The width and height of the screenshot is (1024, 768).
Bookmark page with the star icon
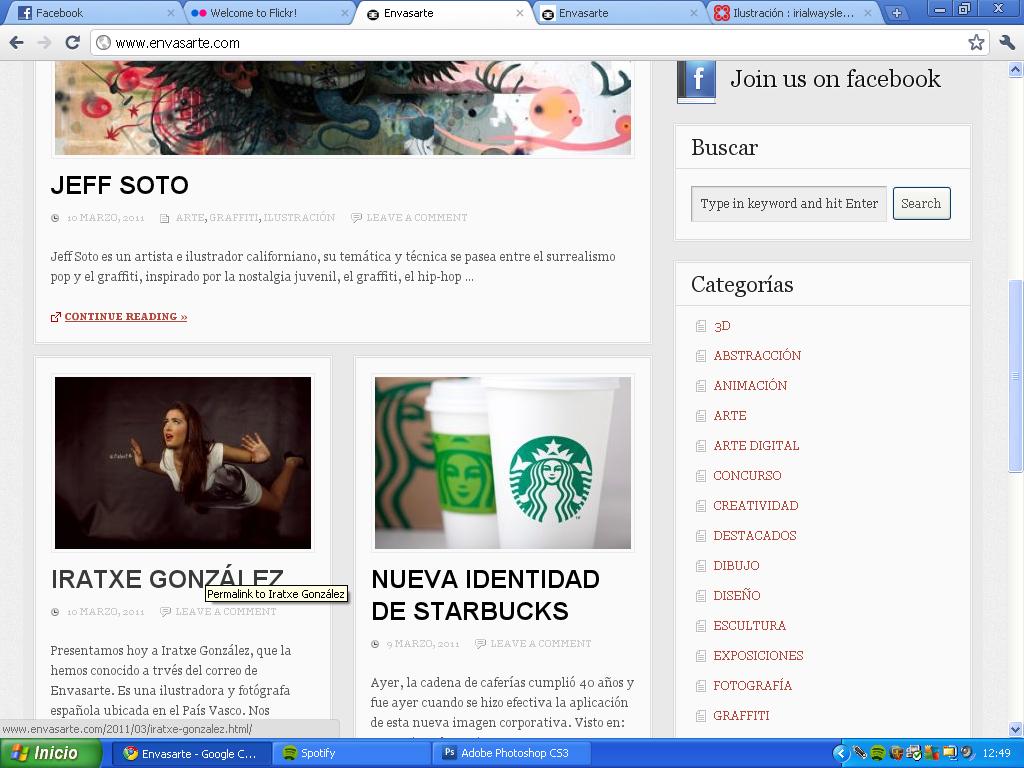click(x=976, y=43)
